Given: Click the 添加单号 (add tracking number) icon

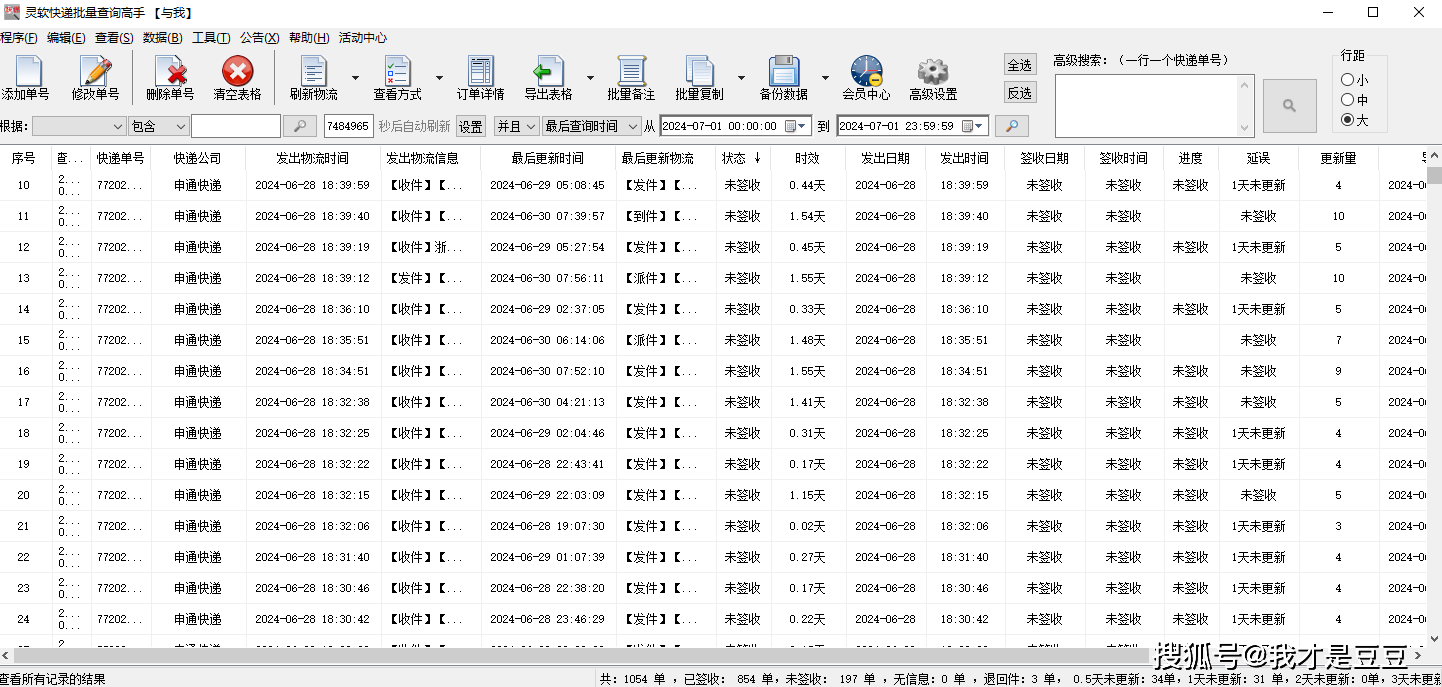Looking at the screenshot, I should coord(27,71).
